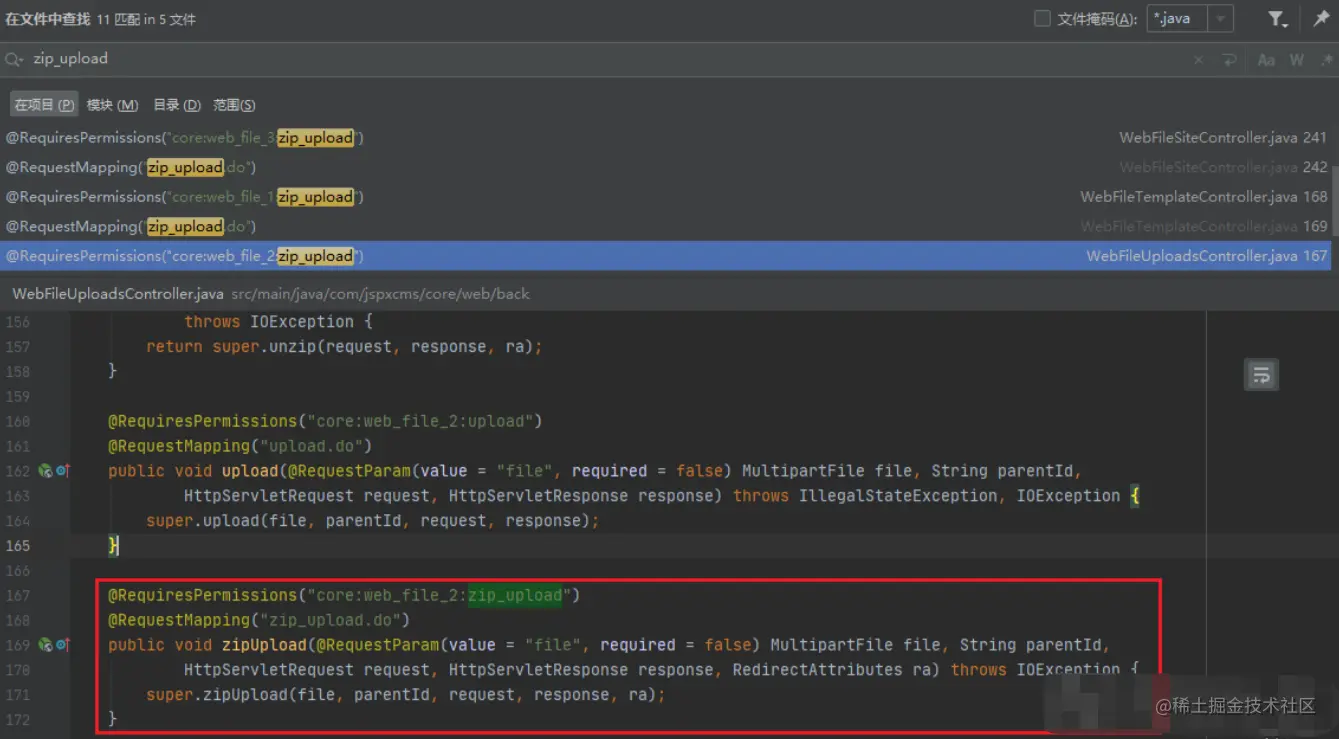
Task: Select the In Project scope tab
Action: pos(44,105)
